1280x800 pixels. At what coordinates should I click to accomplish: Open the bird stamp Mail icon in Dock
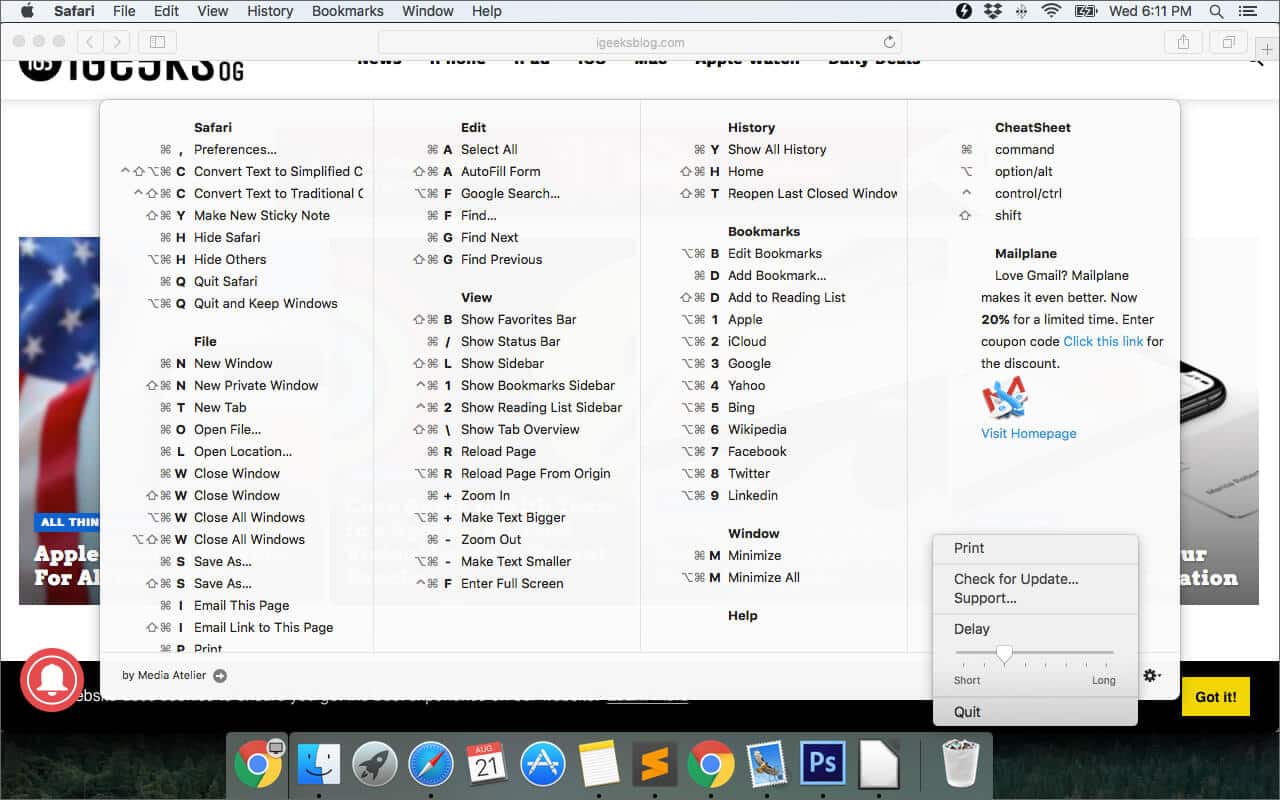click(x=767, y=766)
